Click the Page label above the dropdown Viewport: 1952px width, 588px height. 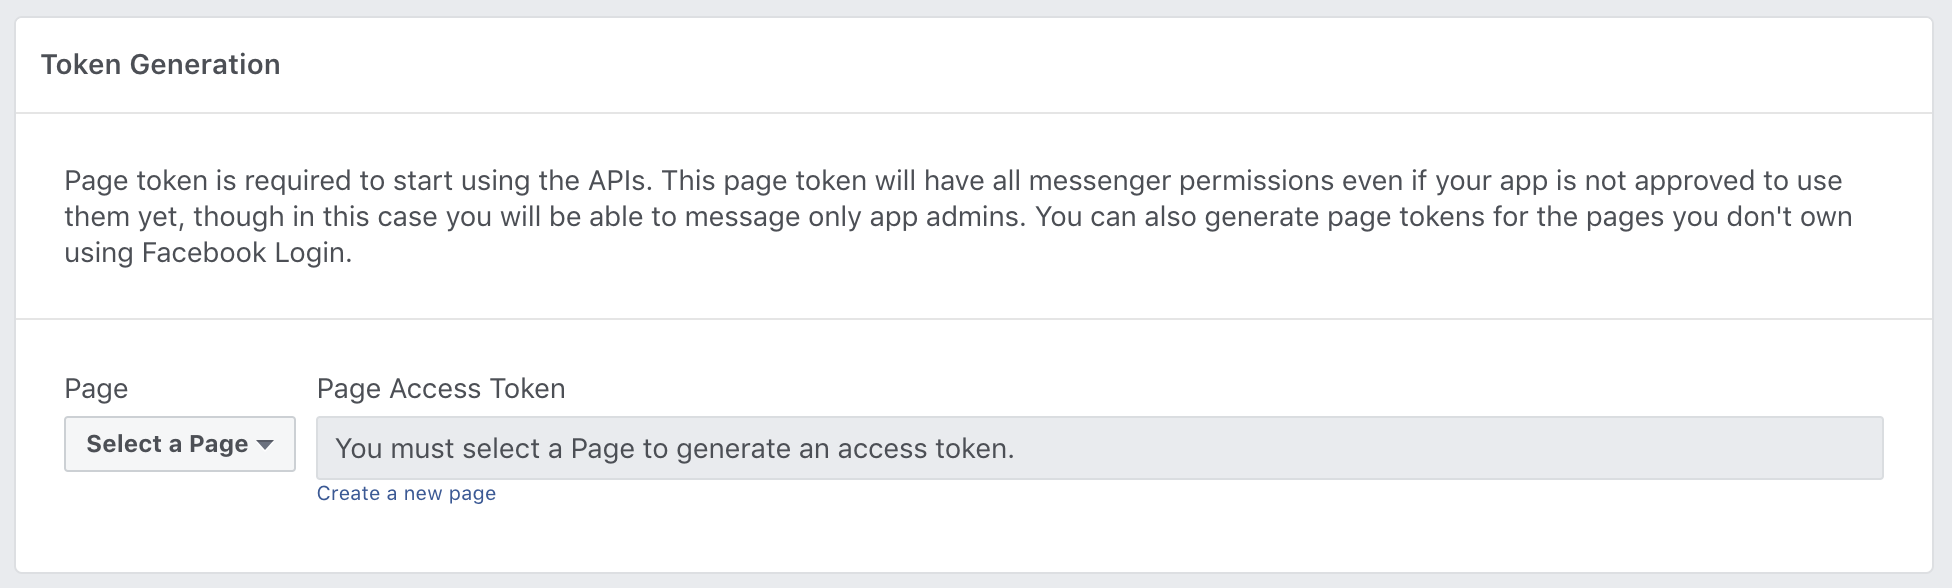click(x=96, y=388)
